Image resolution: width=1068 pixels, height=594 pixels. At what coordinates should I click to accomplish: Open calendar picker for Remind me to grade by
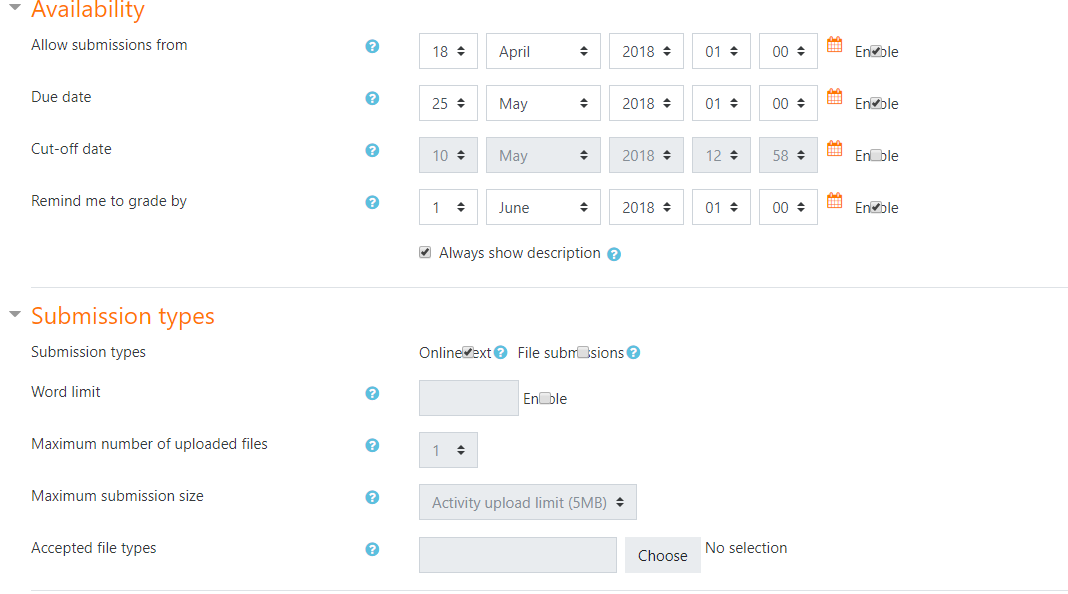(x=834, y=201)
